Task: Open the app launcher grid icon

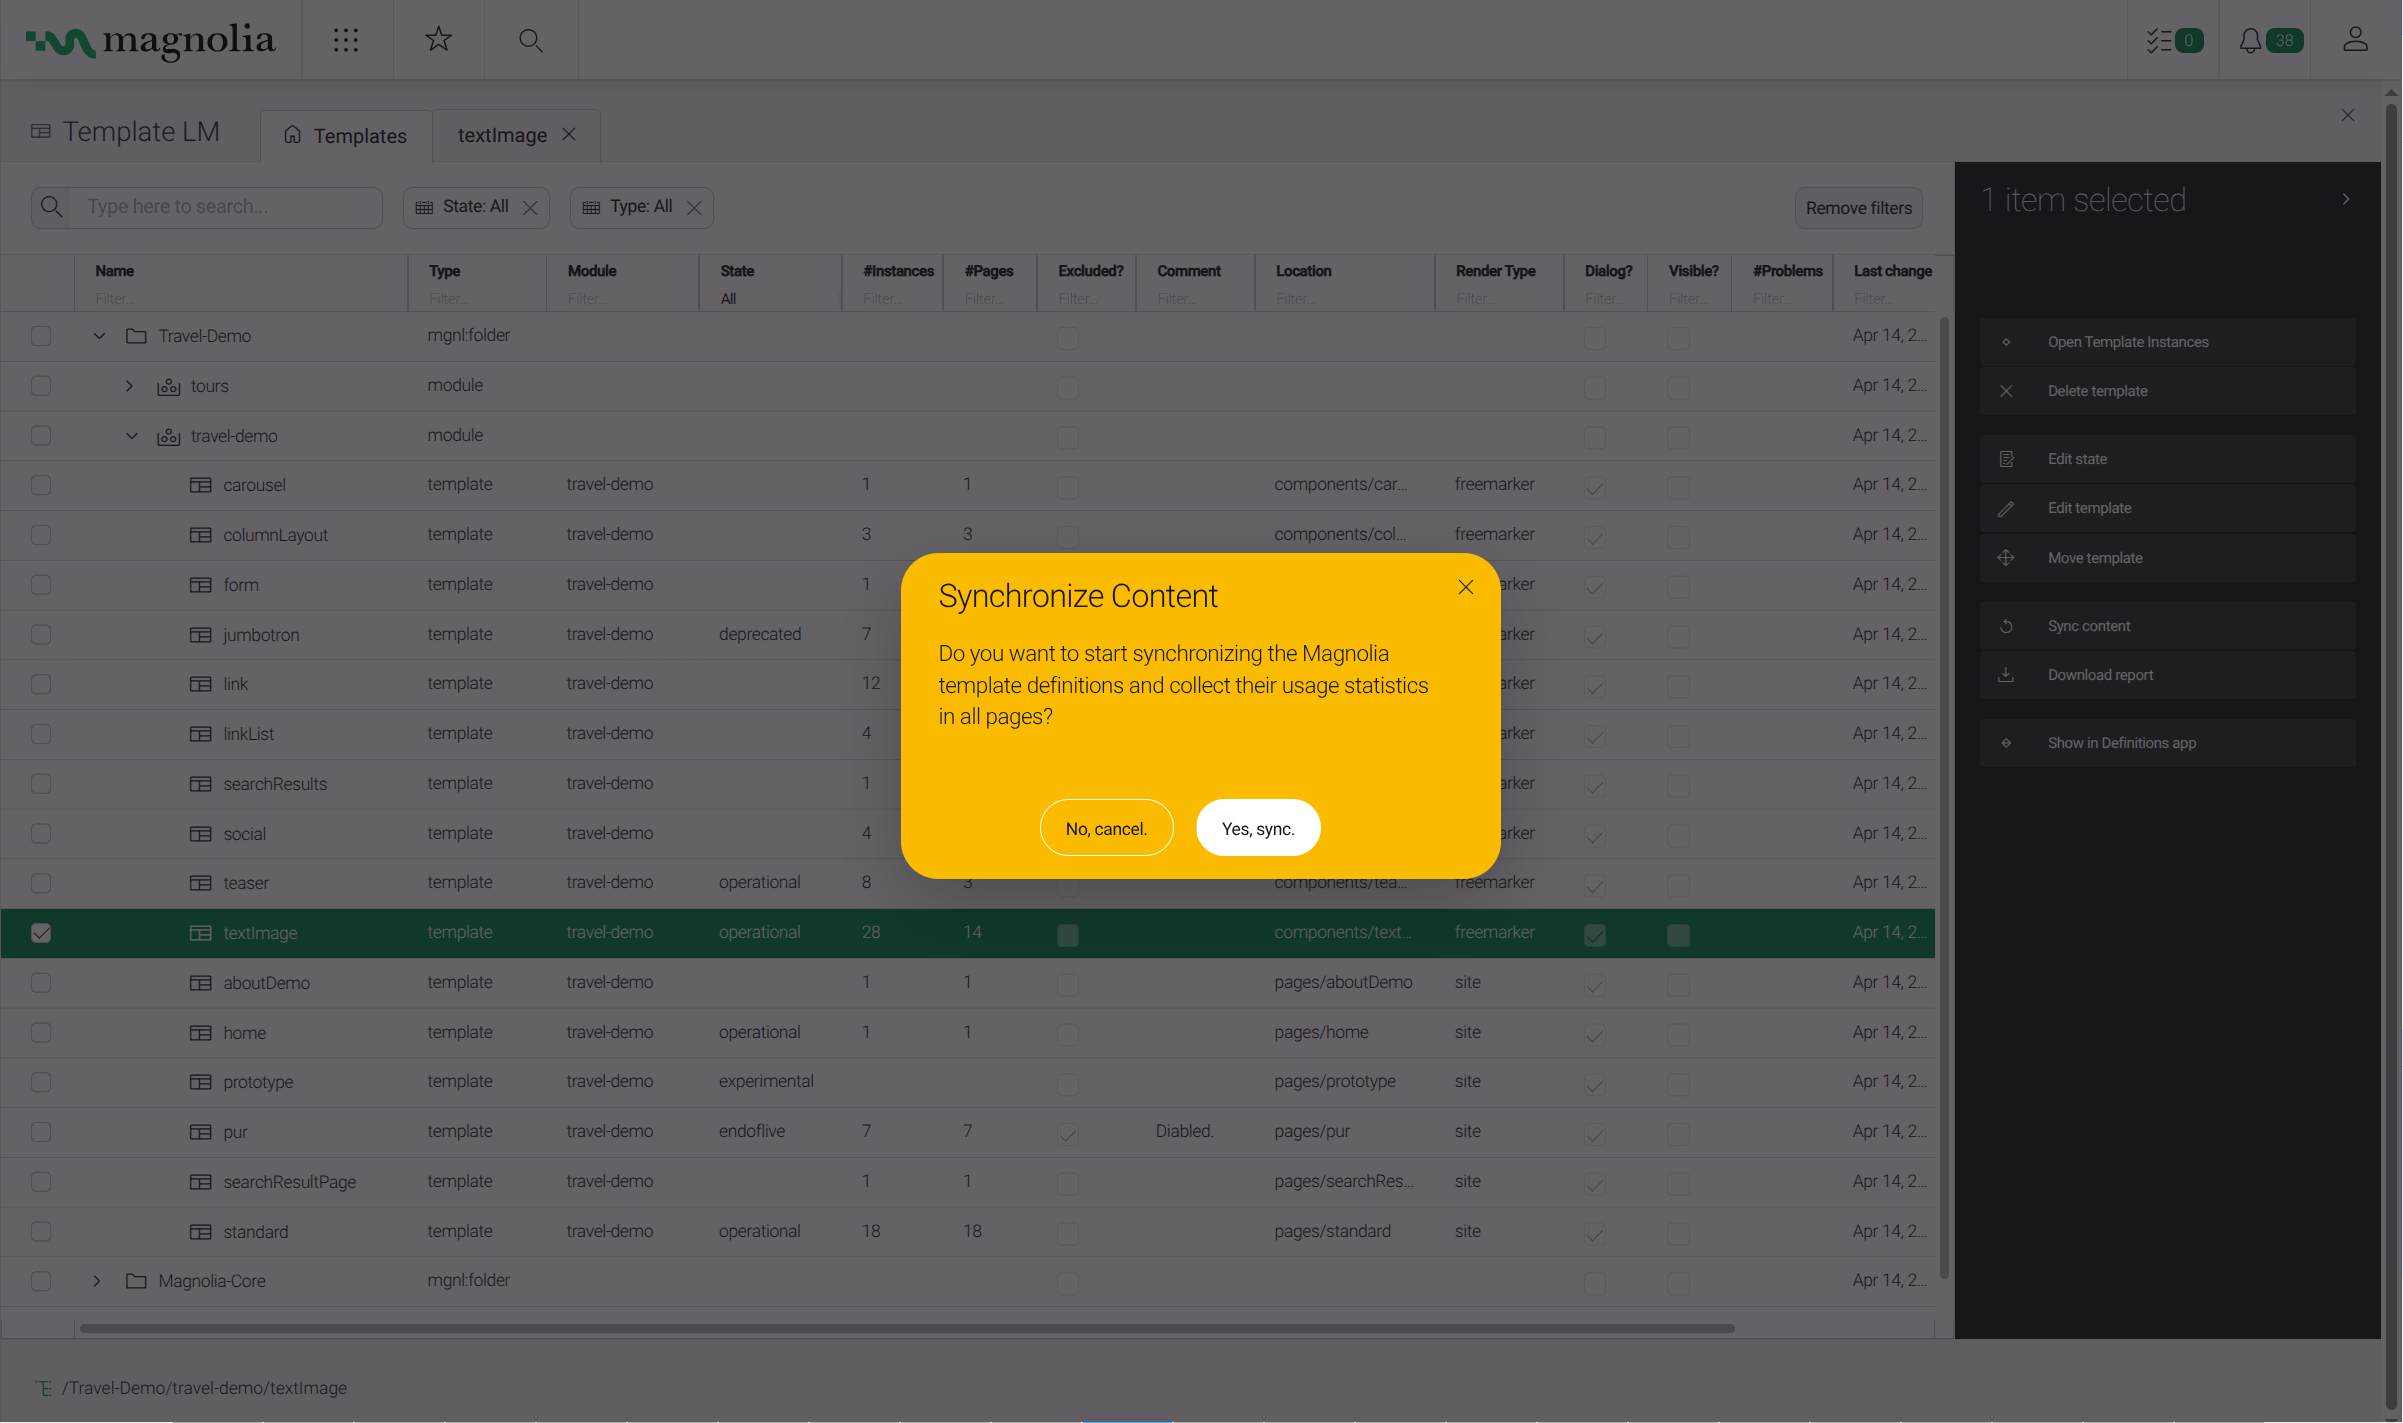Action: (x=346, y=40)
